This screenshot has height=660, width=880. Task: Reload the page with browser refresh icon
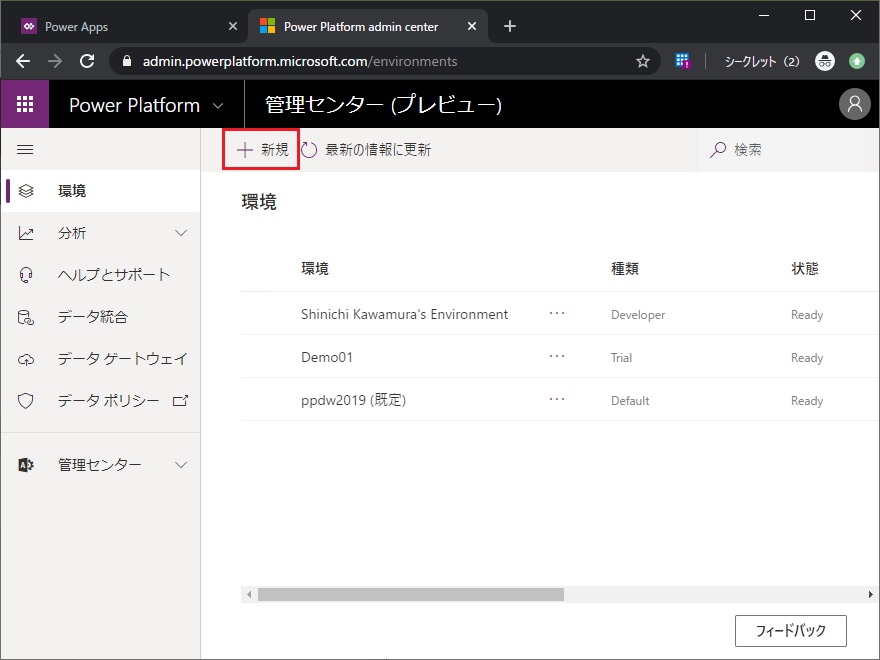[x=87, y=61]
